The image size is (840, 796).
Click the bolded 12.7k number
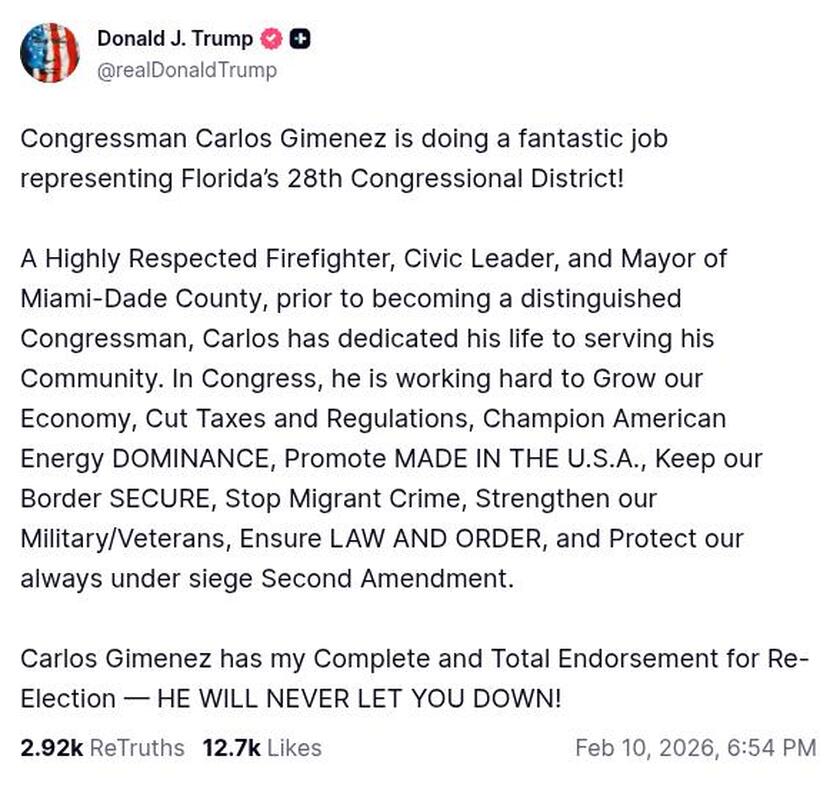click(x=227, y=748)
